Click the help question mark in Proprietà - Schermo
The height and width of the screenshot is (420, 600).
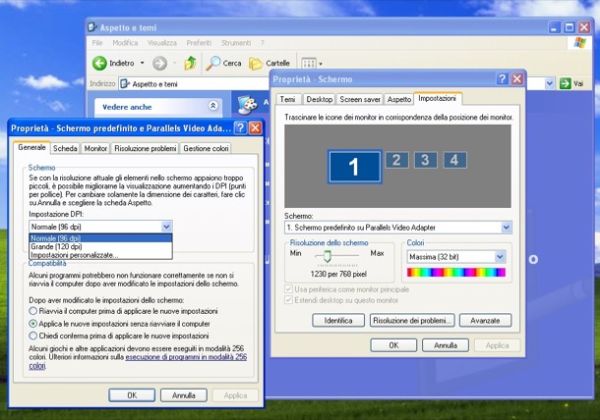coord(502,78)
